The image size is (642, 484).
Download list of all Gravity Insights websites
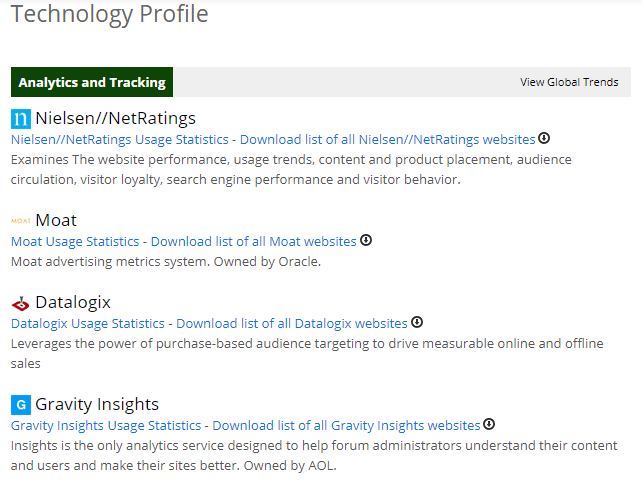[346, 425]
